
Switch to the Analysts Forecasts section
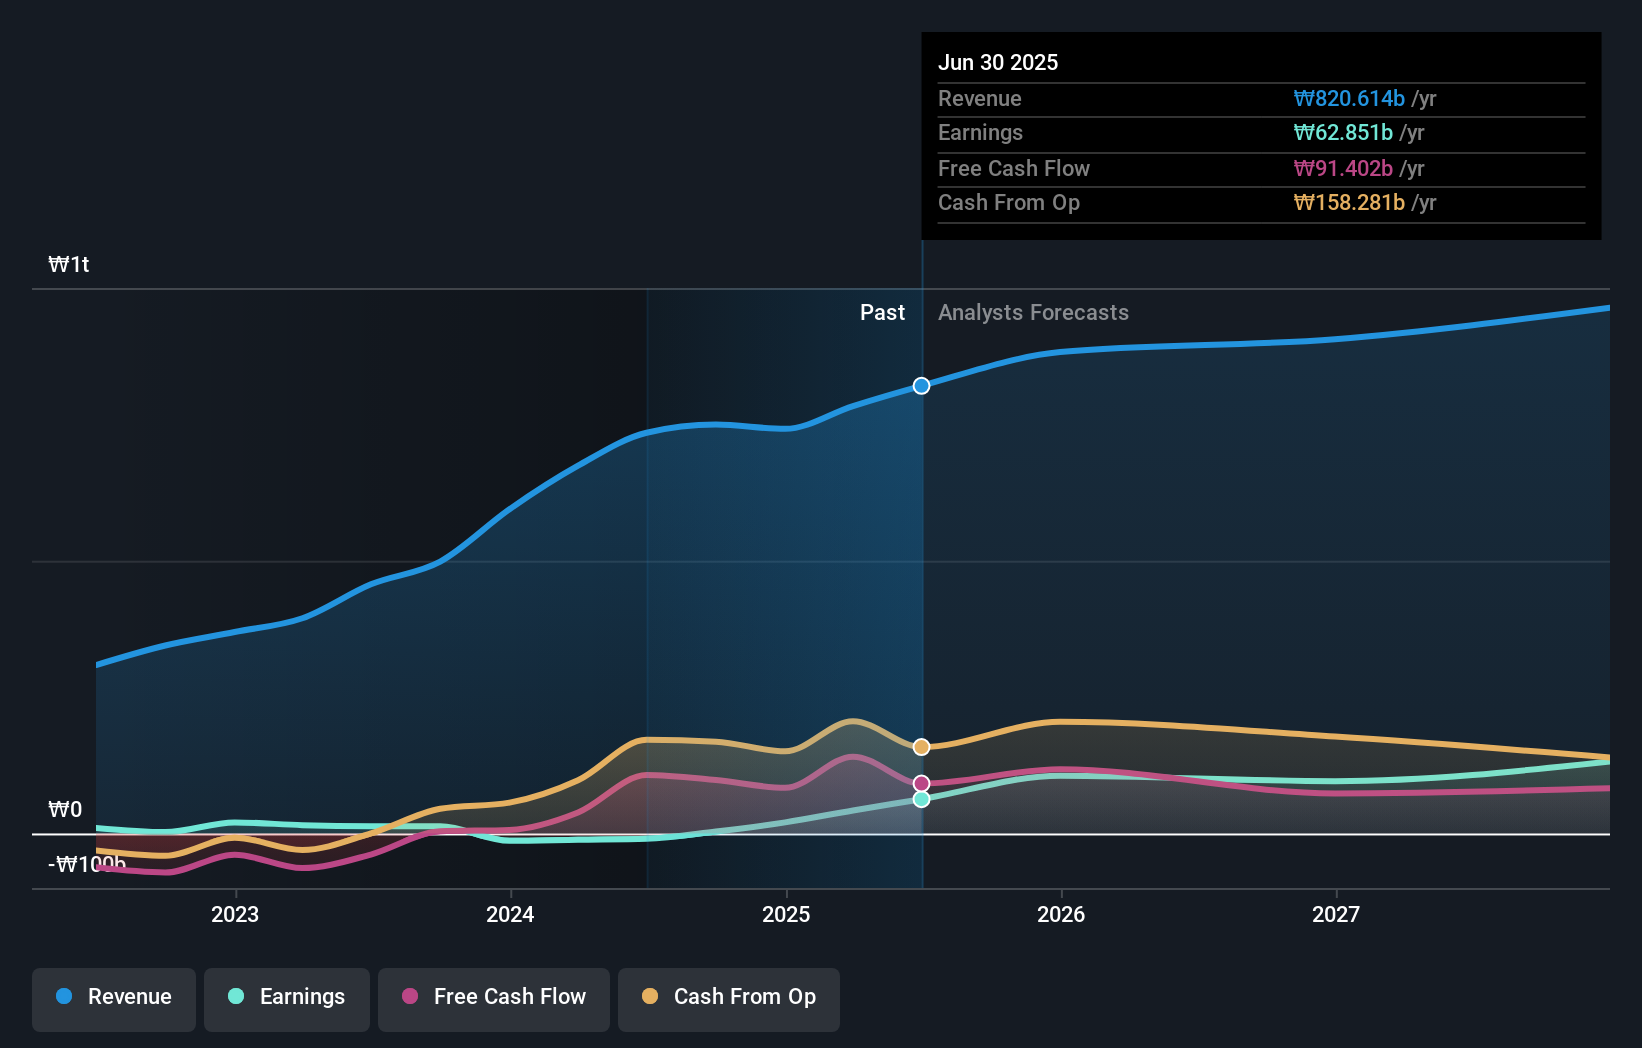coord(1033,312)
